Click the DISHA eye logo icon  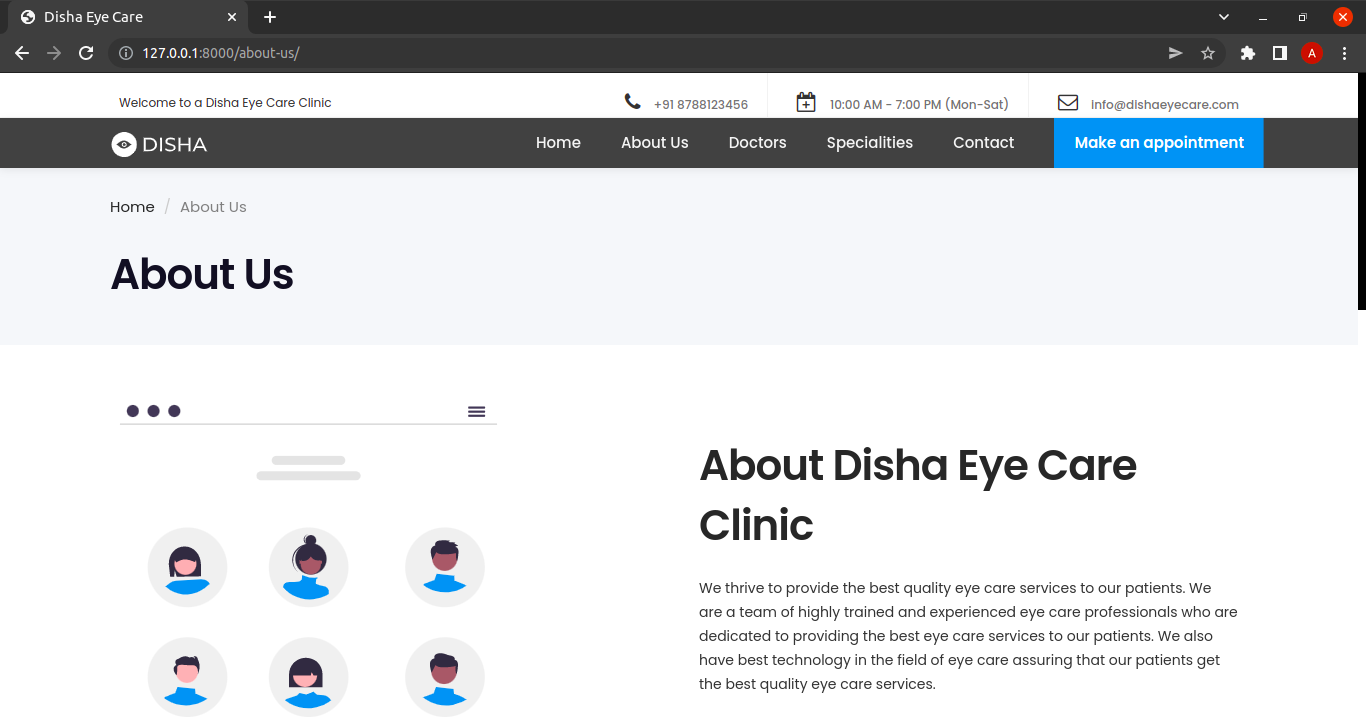124,143
